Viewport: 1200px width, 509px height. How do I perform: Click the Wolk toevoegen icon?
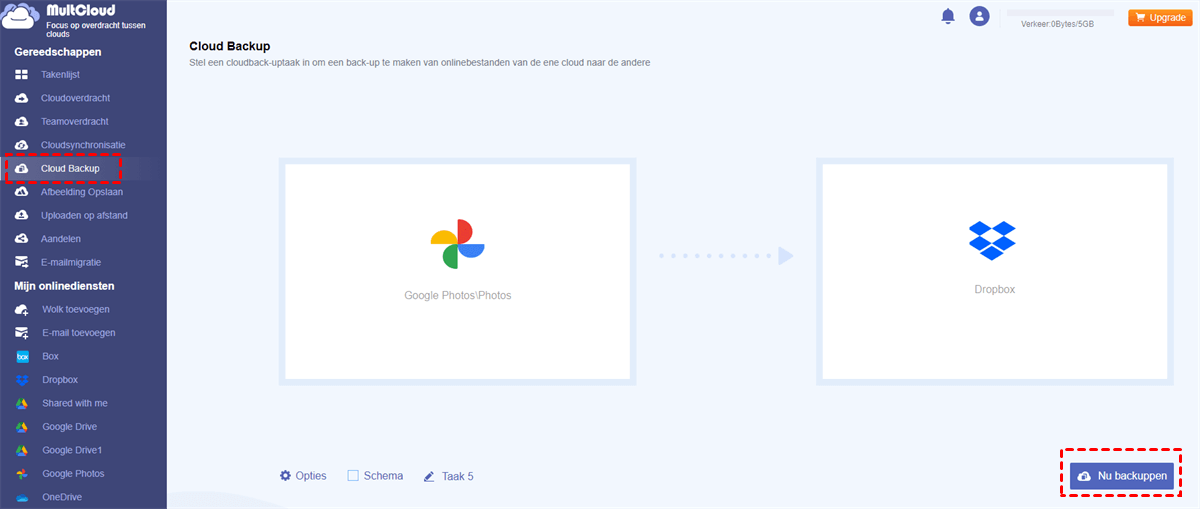21,309
